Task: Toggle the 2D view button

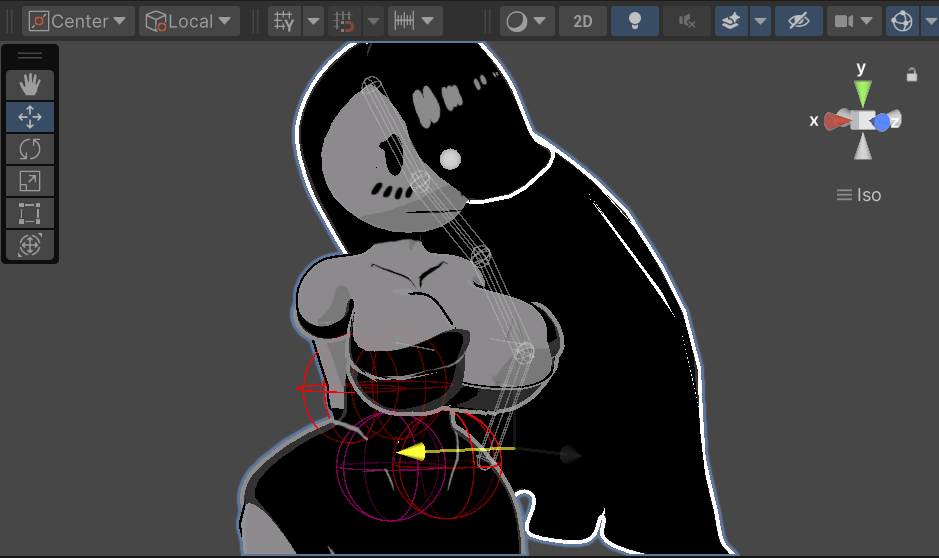Action: [583, 21]
